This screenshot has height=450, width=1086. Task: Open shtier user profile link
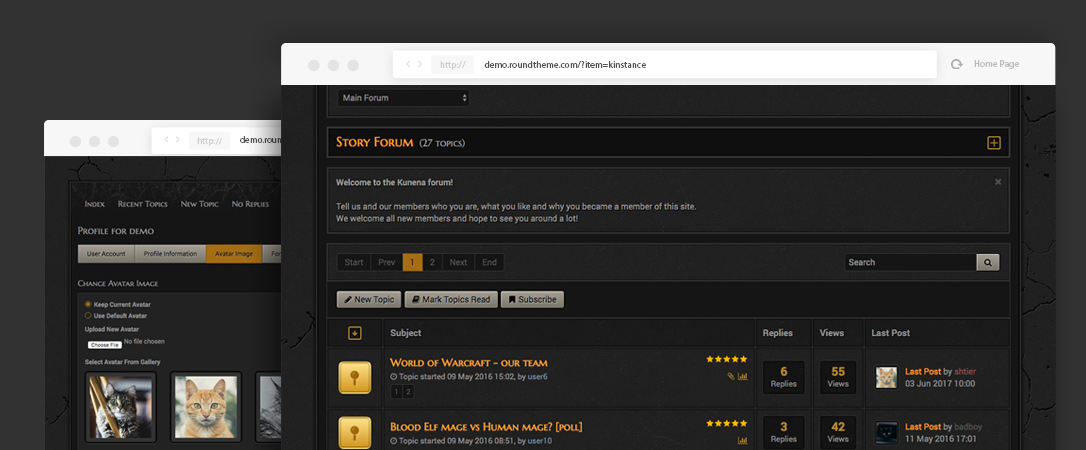tap(965, 372)
